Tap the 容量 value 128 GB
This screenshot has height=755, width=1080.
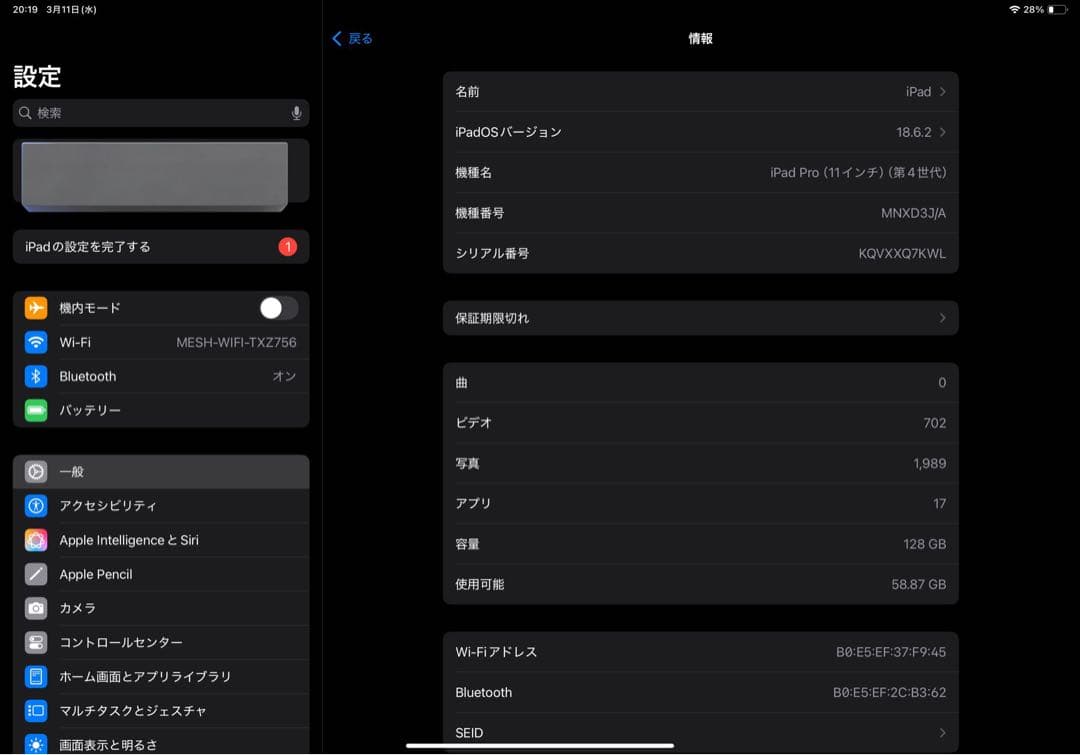(x=924, y=544)
